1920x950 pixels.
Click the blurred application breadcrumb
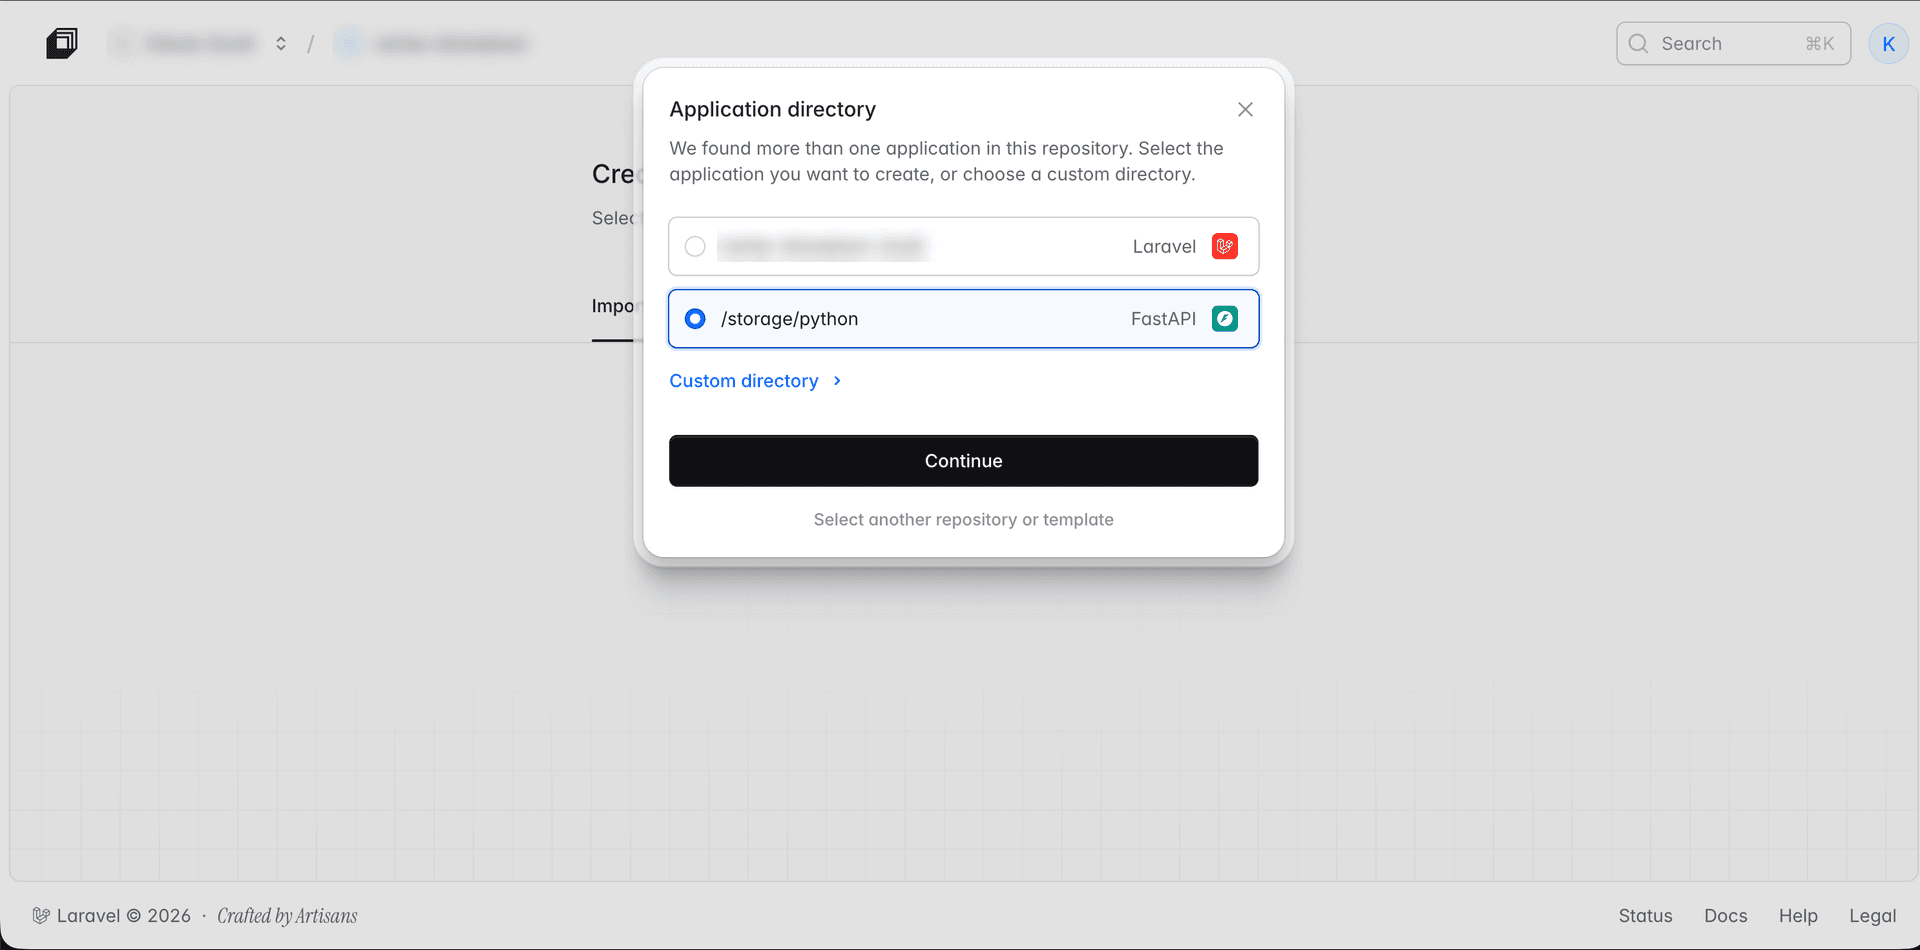point(432,44)
